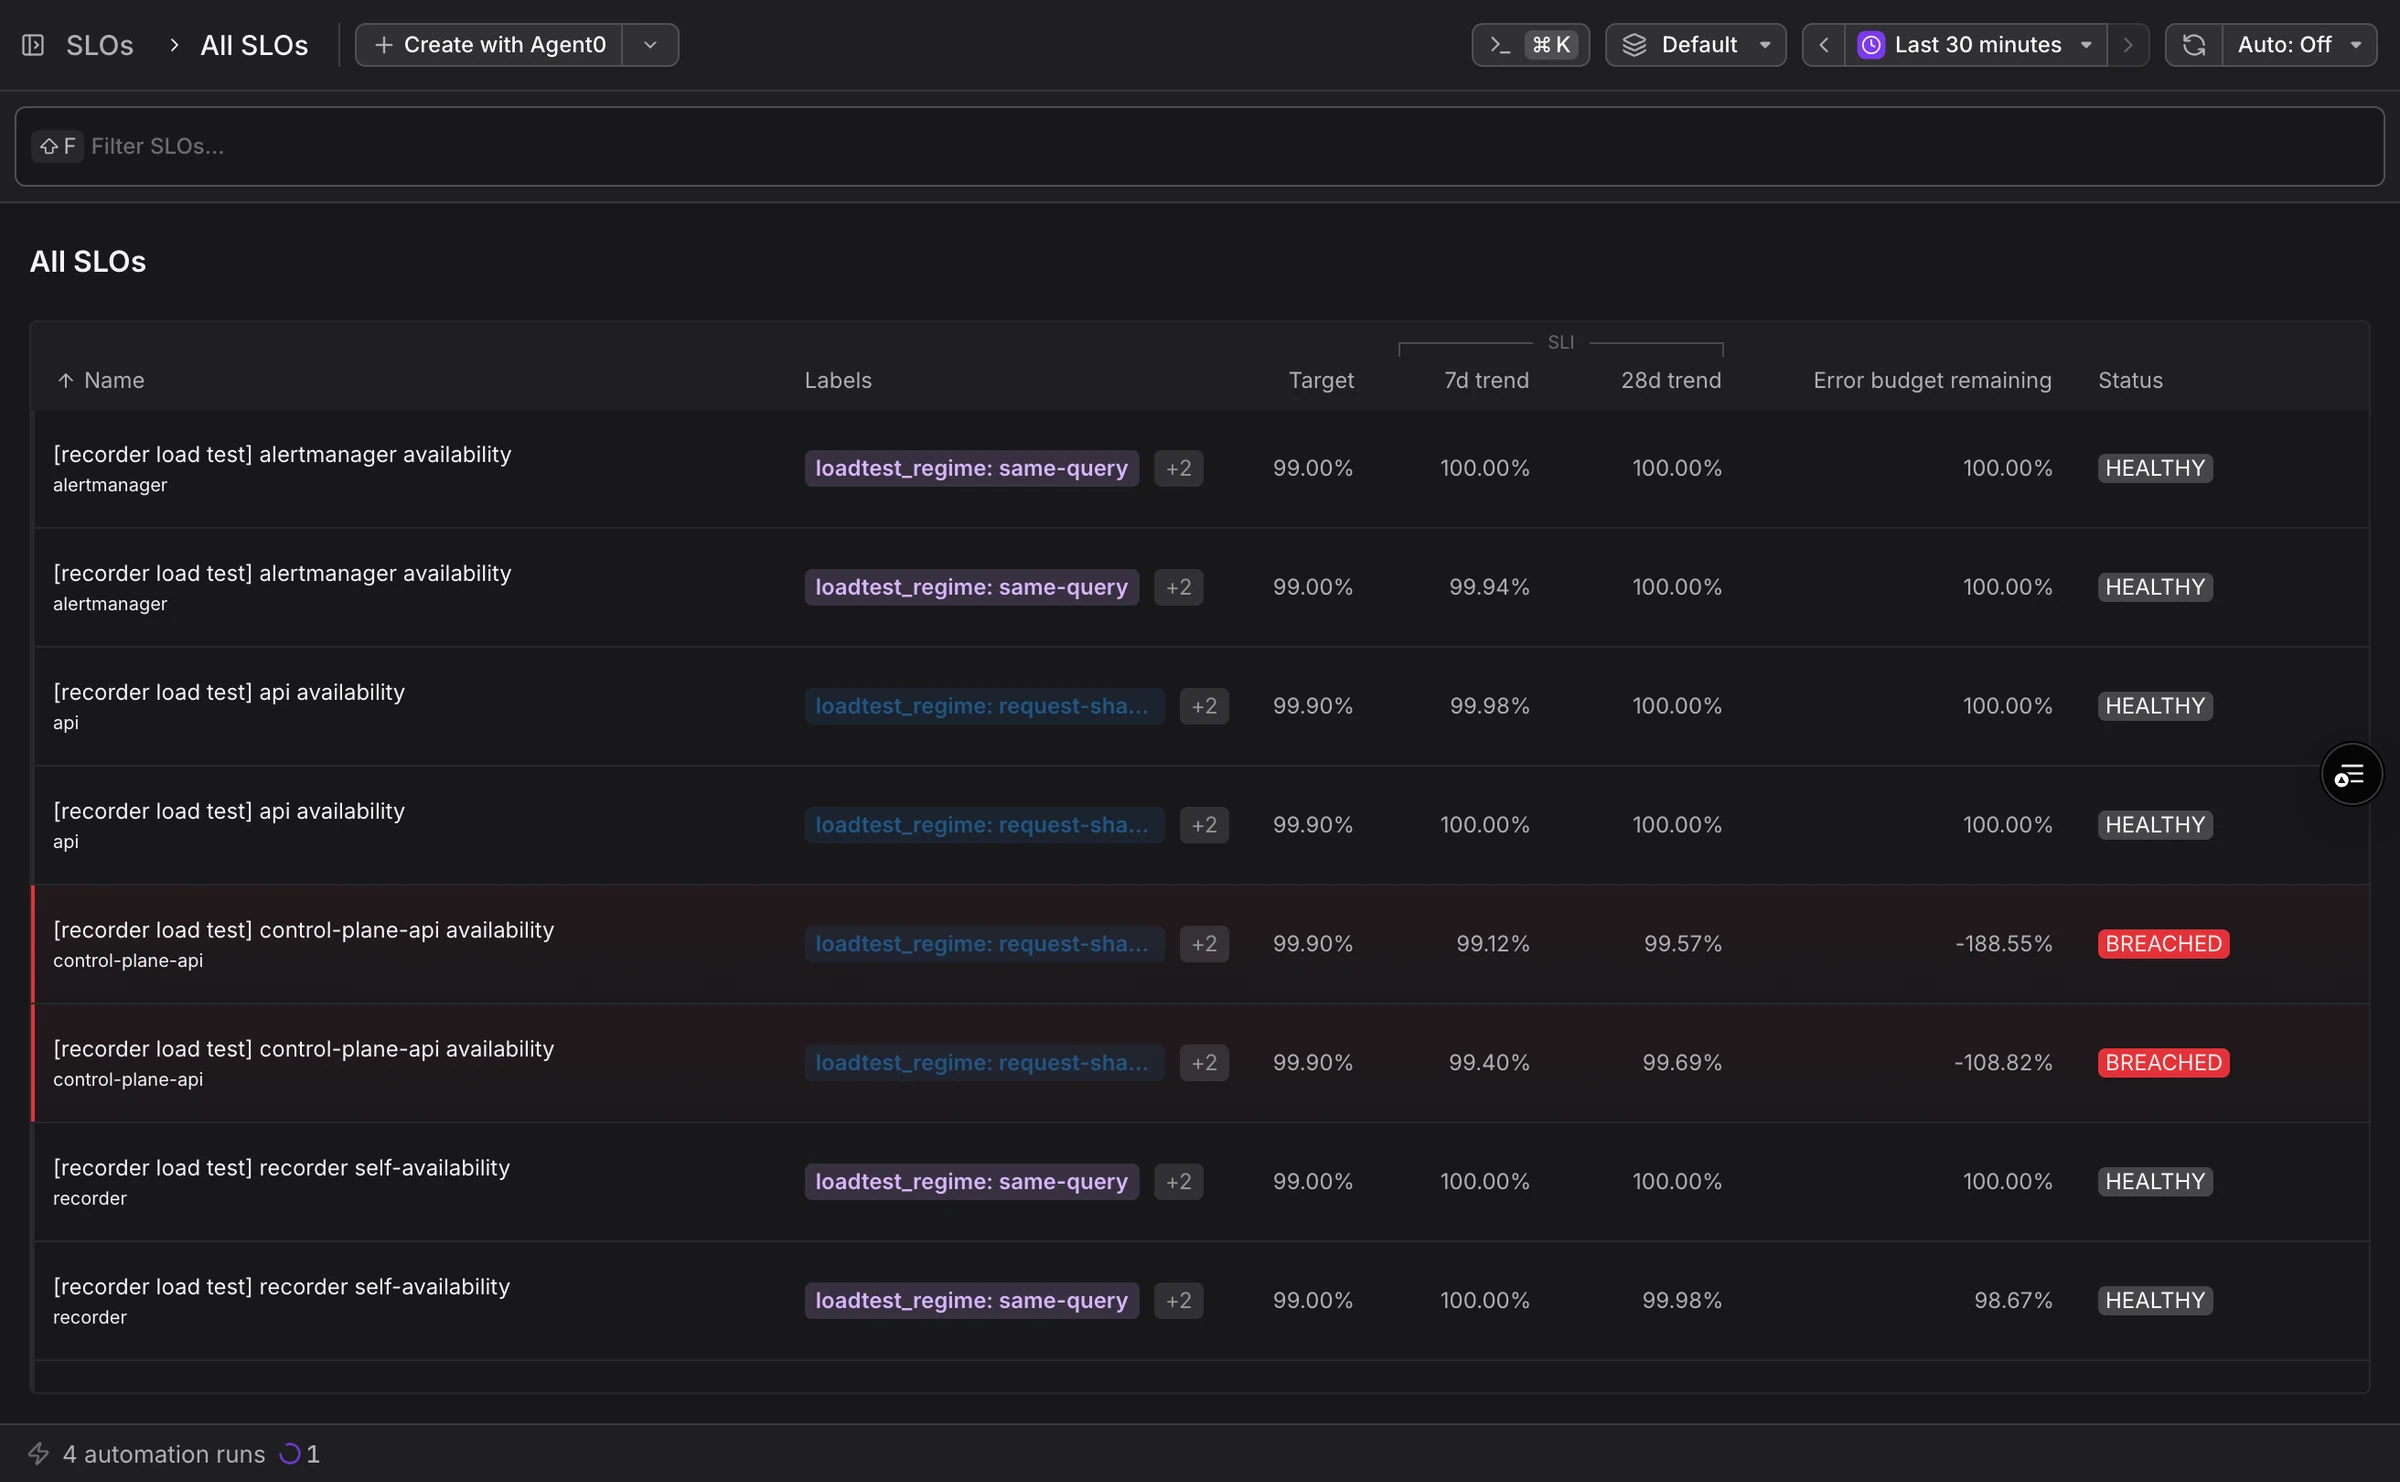Click the refresh icon
Screen dimensions: 2400x1482
[x=2194, y=45]
